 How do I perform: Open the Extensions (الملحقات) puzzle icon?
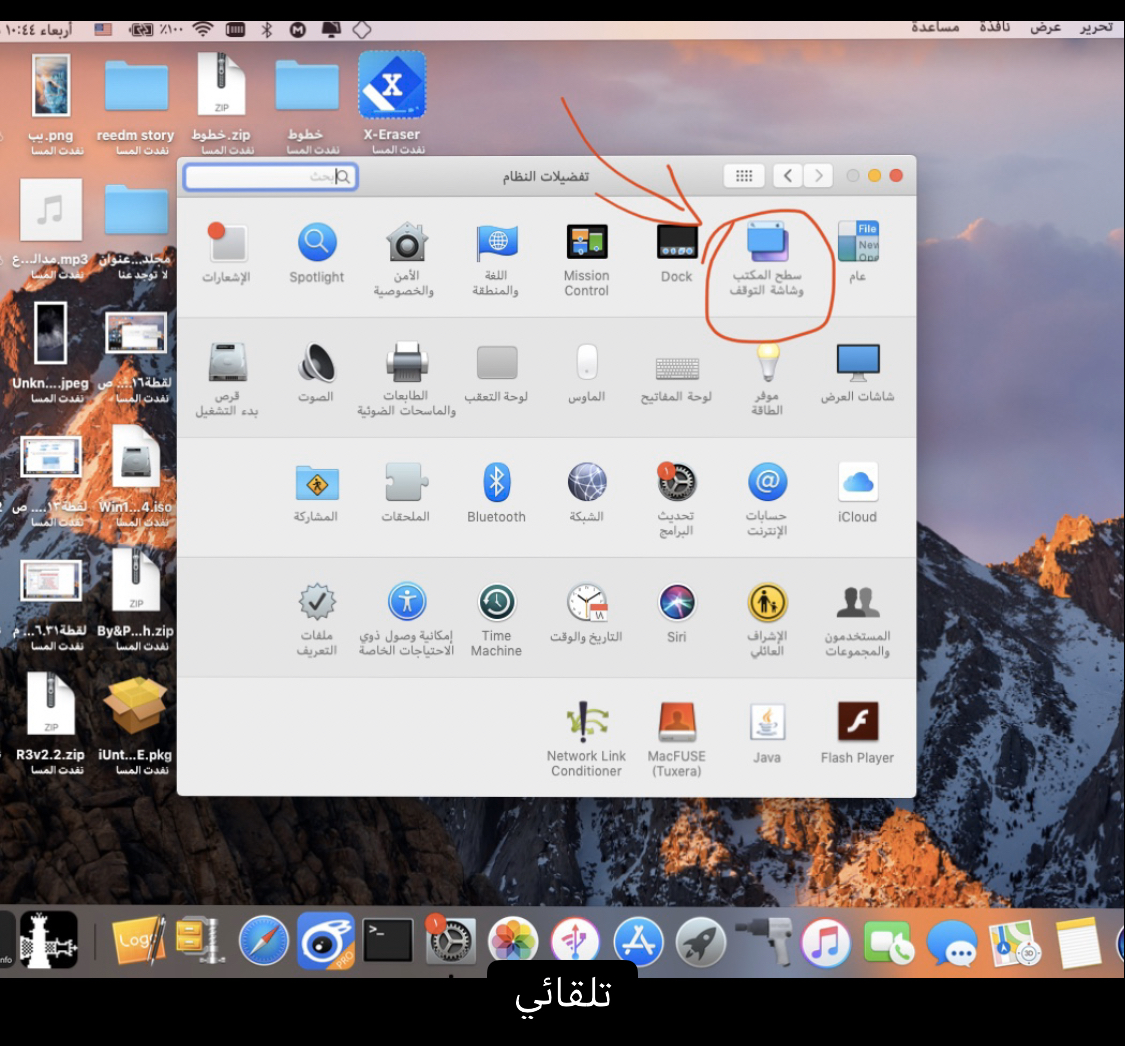[x=407, y=482]
